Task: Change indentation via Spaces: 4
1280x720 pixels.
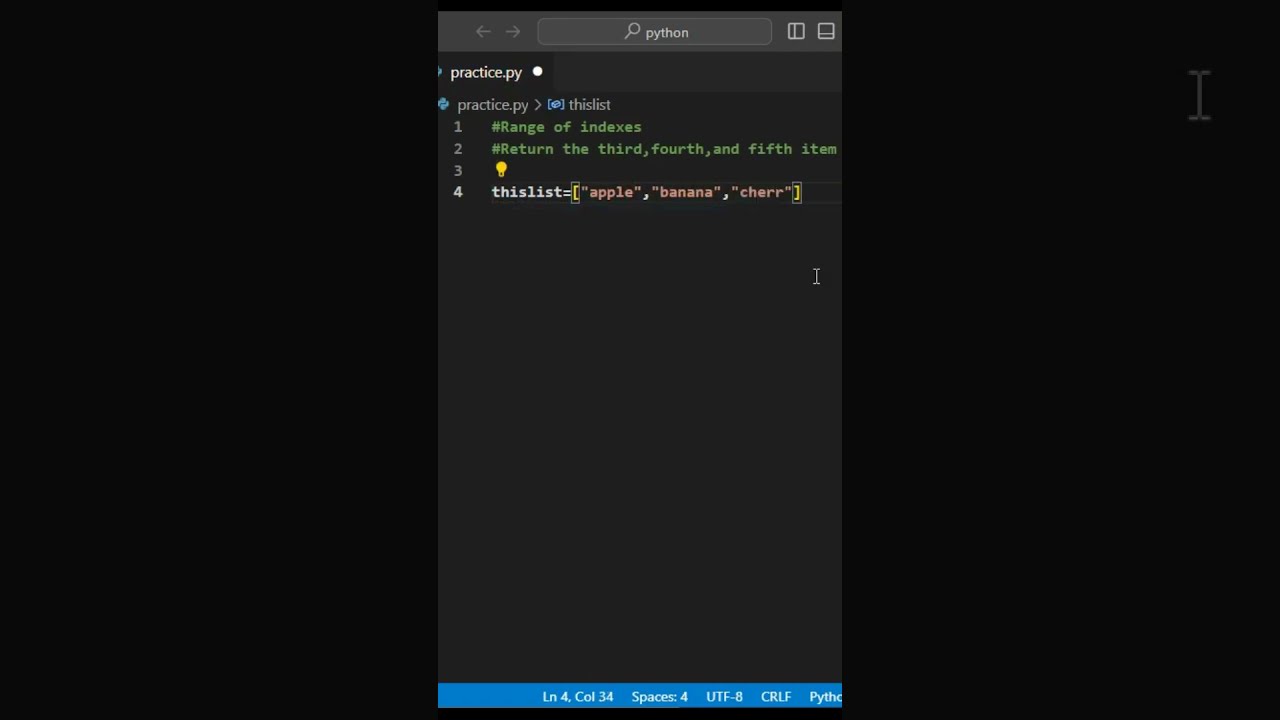Action: point(659,697)
